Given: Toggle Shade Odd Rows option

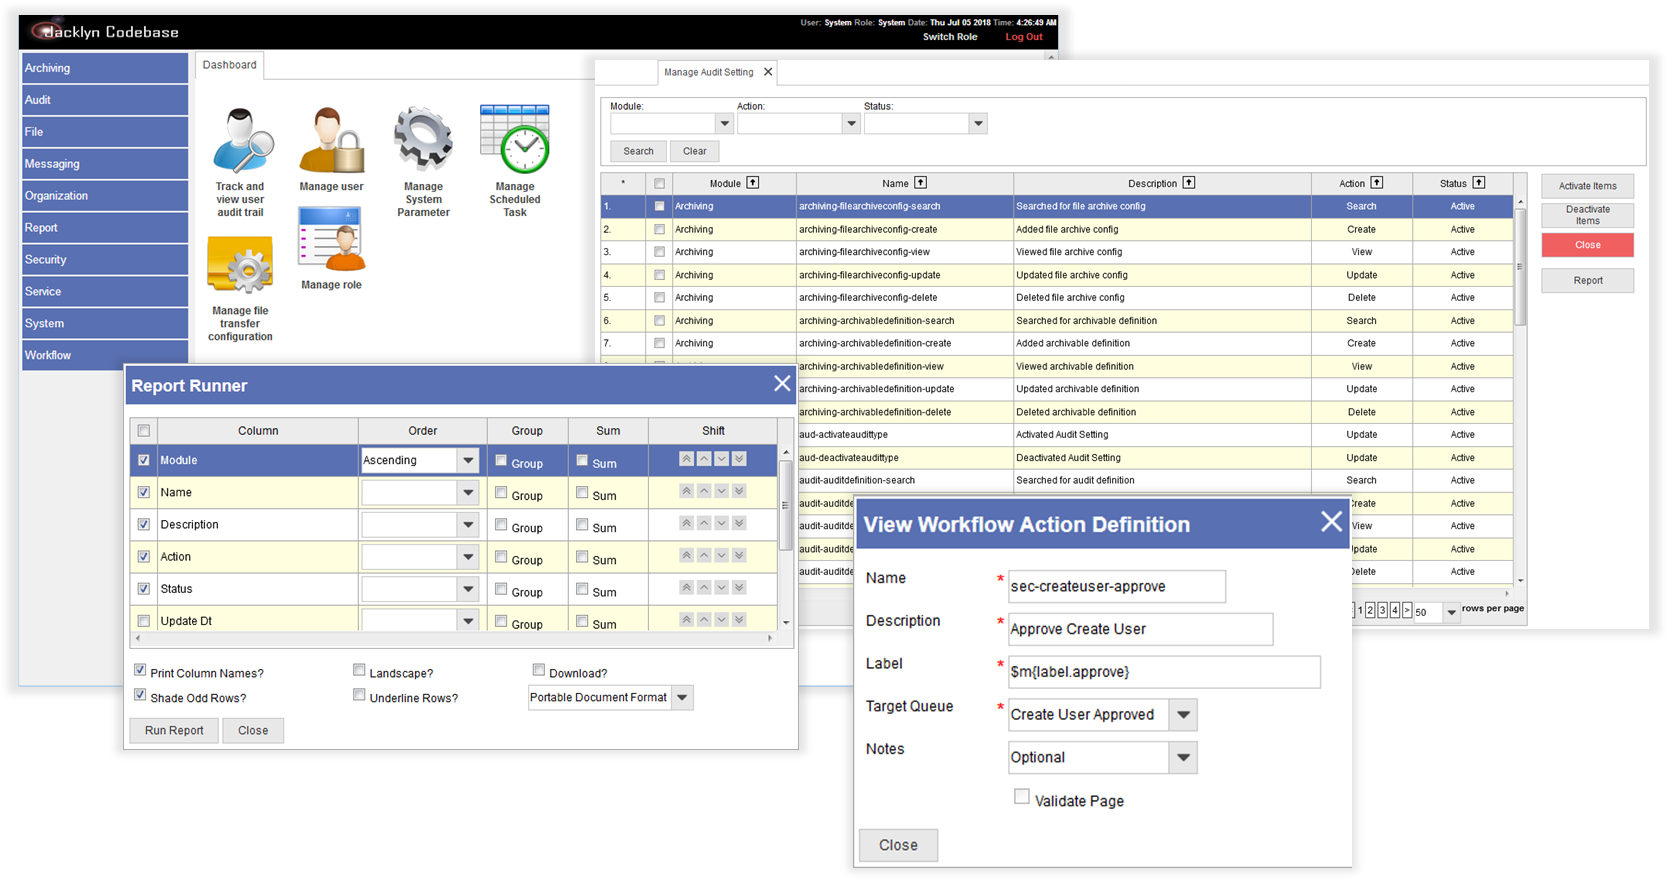Looking at the screenshot, I should [x=140, y=695].
